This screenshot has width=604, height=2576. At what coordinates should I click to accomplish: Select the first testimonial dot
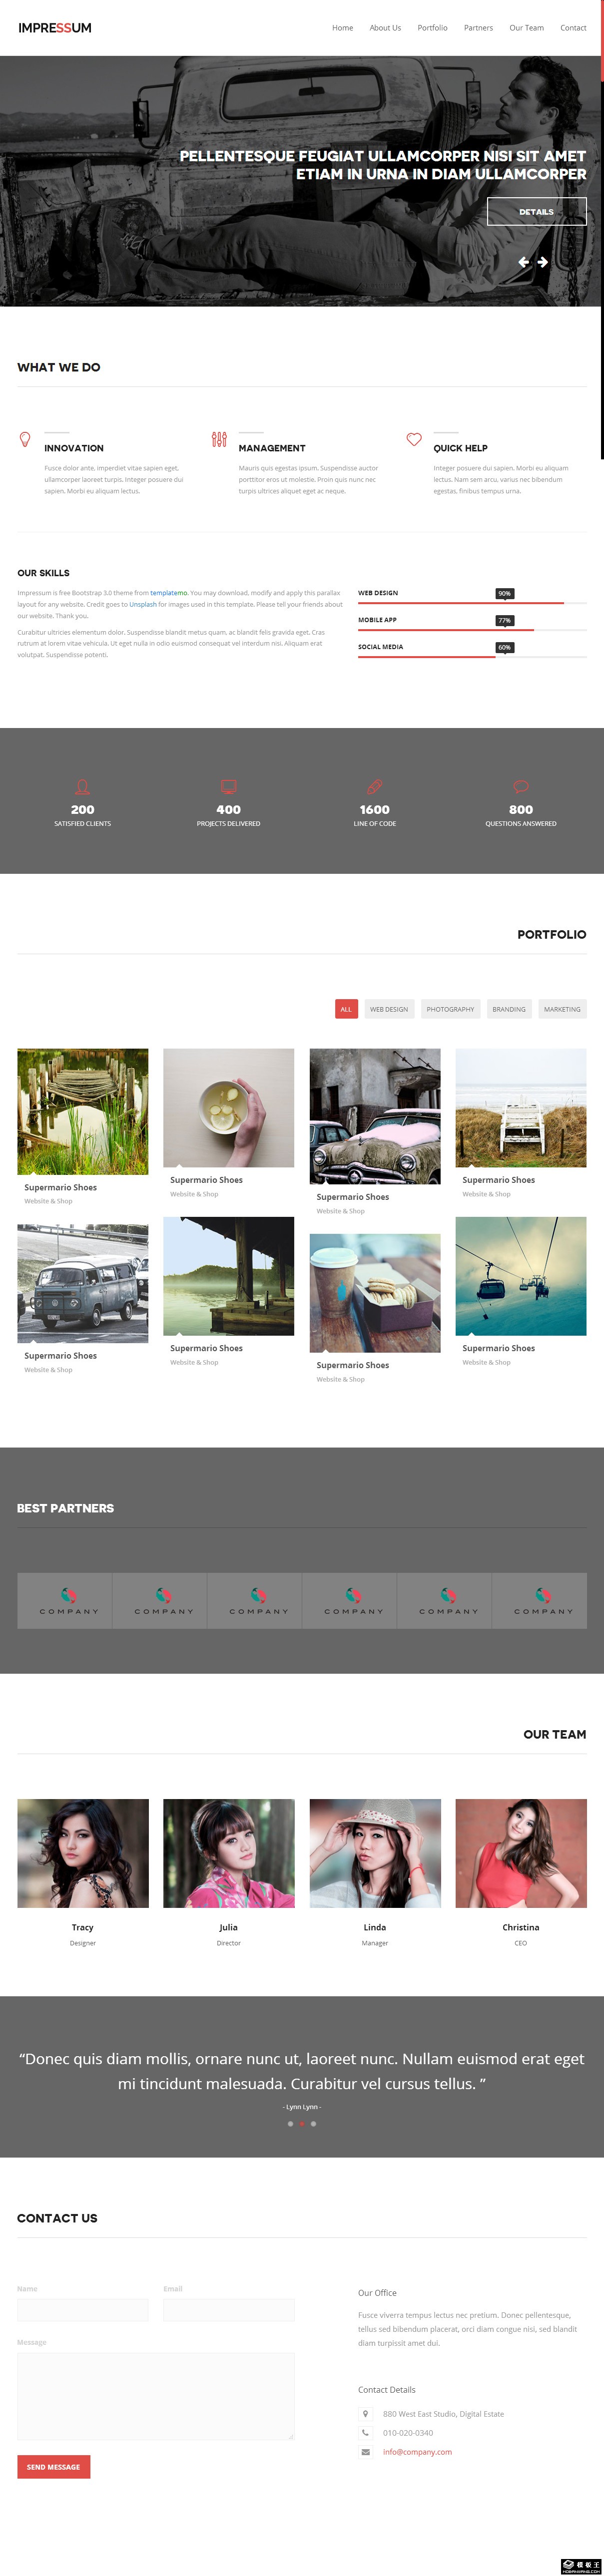click(290, 2124)
